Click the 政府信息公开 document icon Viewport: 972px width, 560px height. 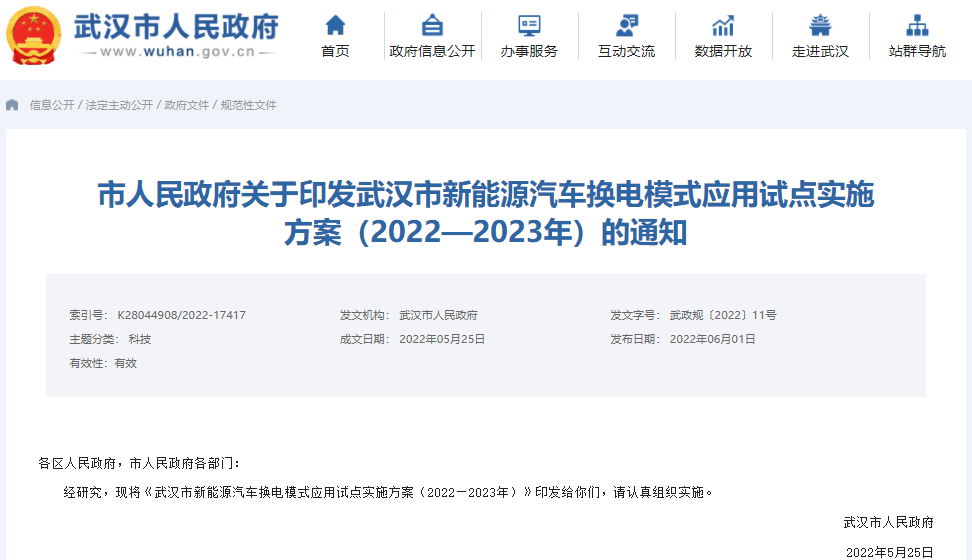(432, 25)
